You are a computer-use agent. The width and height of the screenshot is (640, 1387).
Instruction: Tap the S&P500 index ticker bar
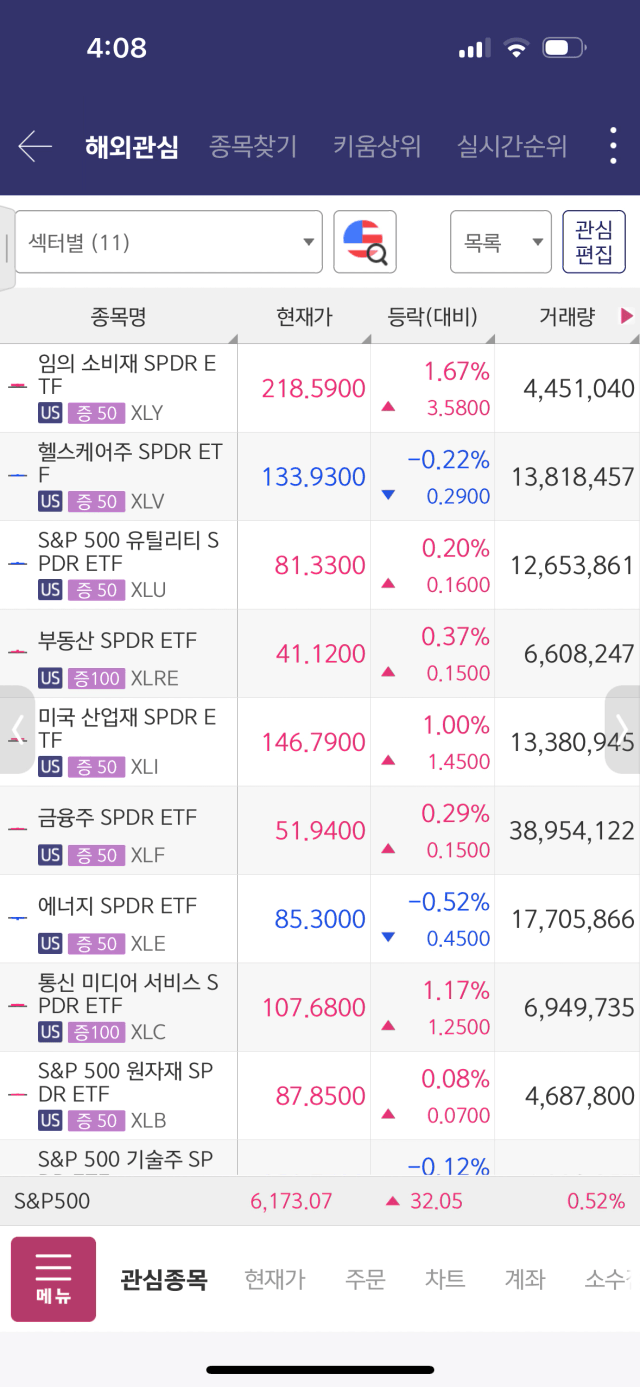tap(320, 1201)
